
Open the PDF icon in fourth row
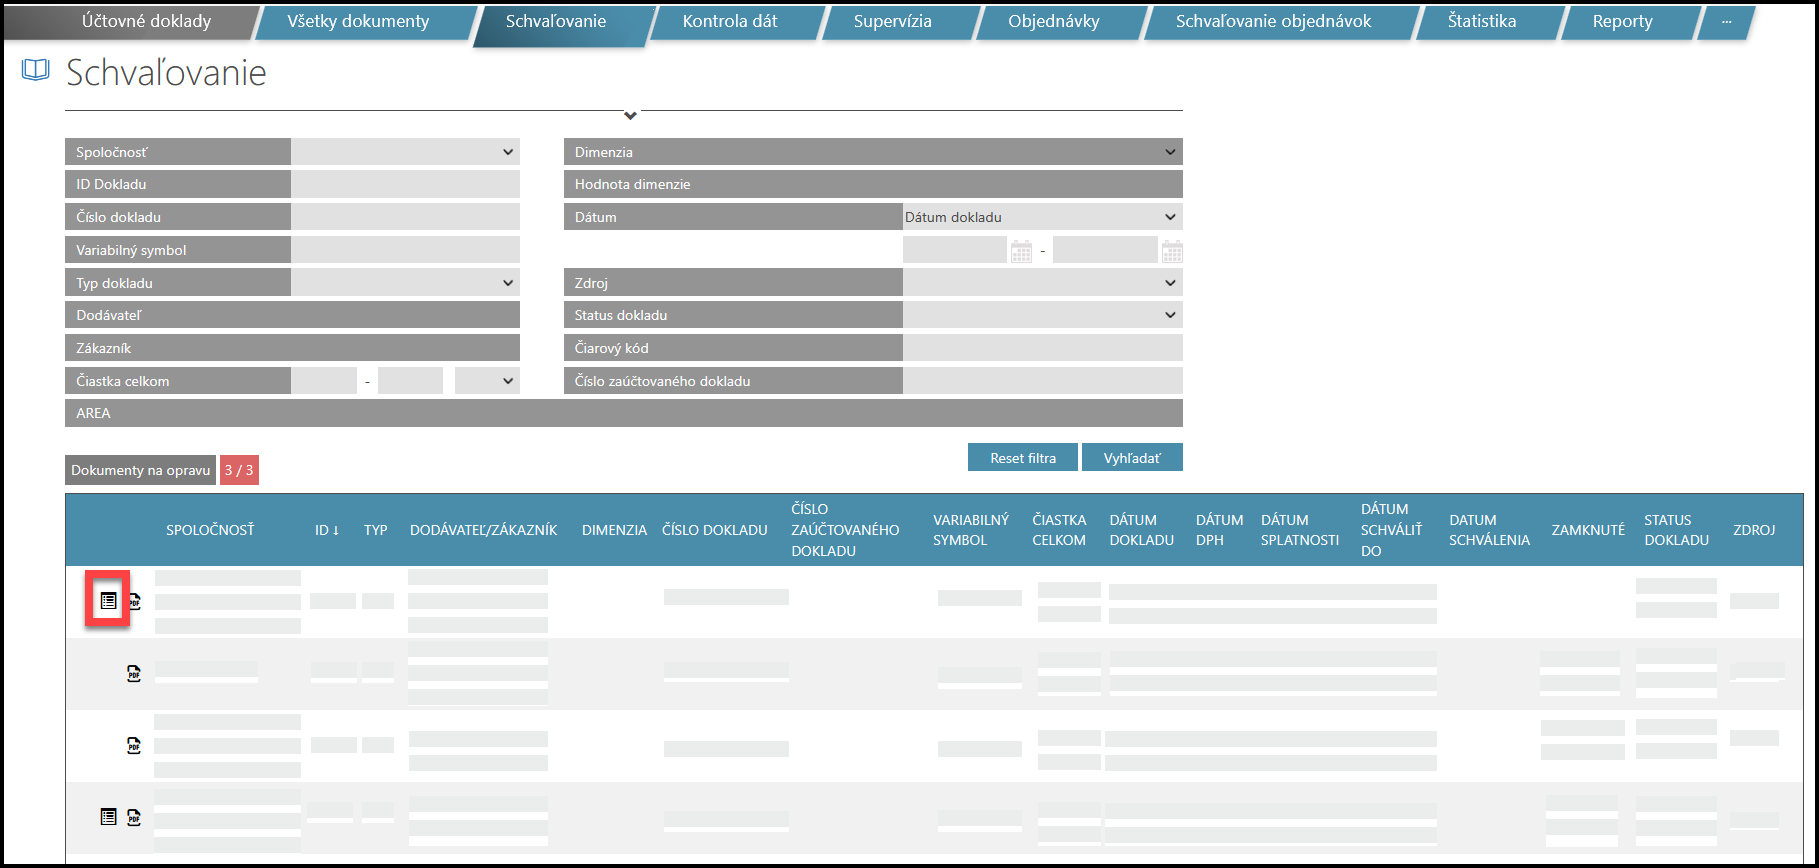(x=134, y=817)
